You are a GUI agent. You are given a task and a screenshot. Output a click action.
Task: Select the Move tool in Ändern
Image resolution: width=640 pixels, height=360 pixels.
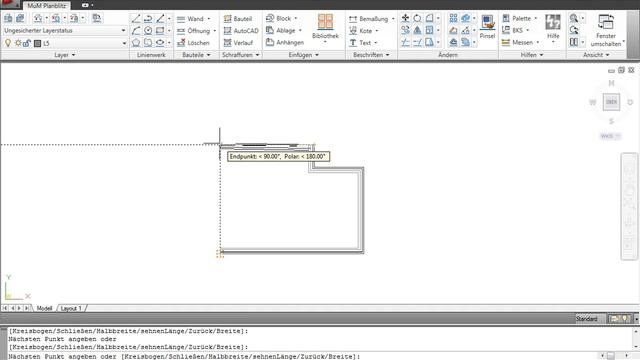click(x=405, y=18)
